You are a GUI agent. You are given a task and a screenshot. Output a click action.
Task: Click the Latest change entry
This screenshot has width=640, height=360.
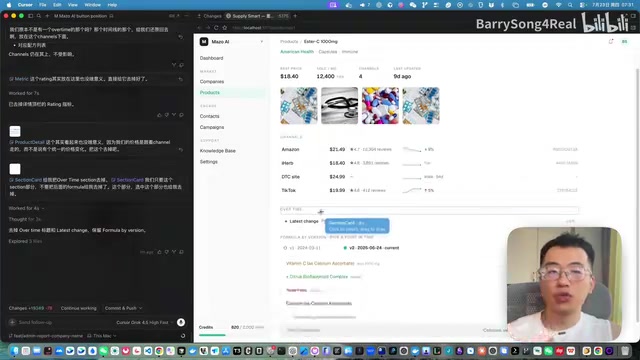304,221
